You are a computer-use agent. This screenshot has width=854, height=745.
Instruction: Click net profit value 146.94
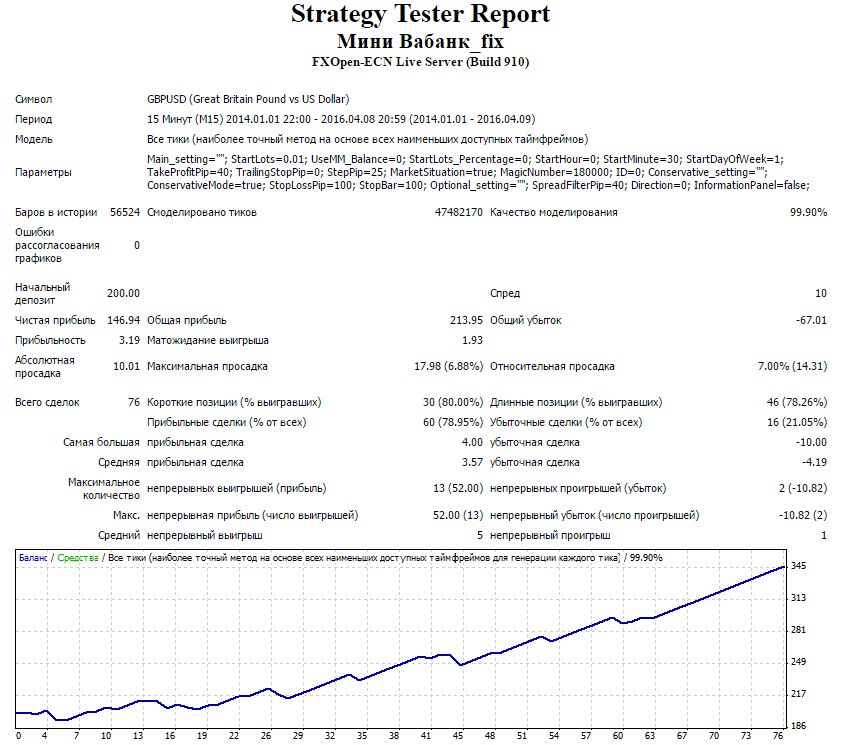tap(123, 320)
